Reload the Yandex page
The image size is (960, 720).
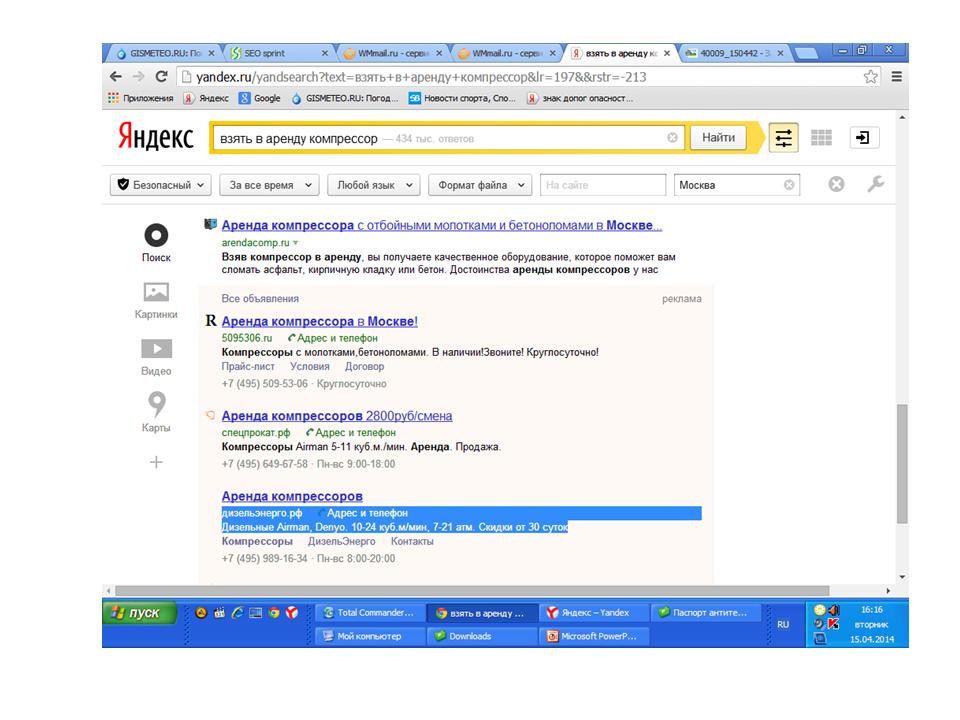tap(162, 77)
